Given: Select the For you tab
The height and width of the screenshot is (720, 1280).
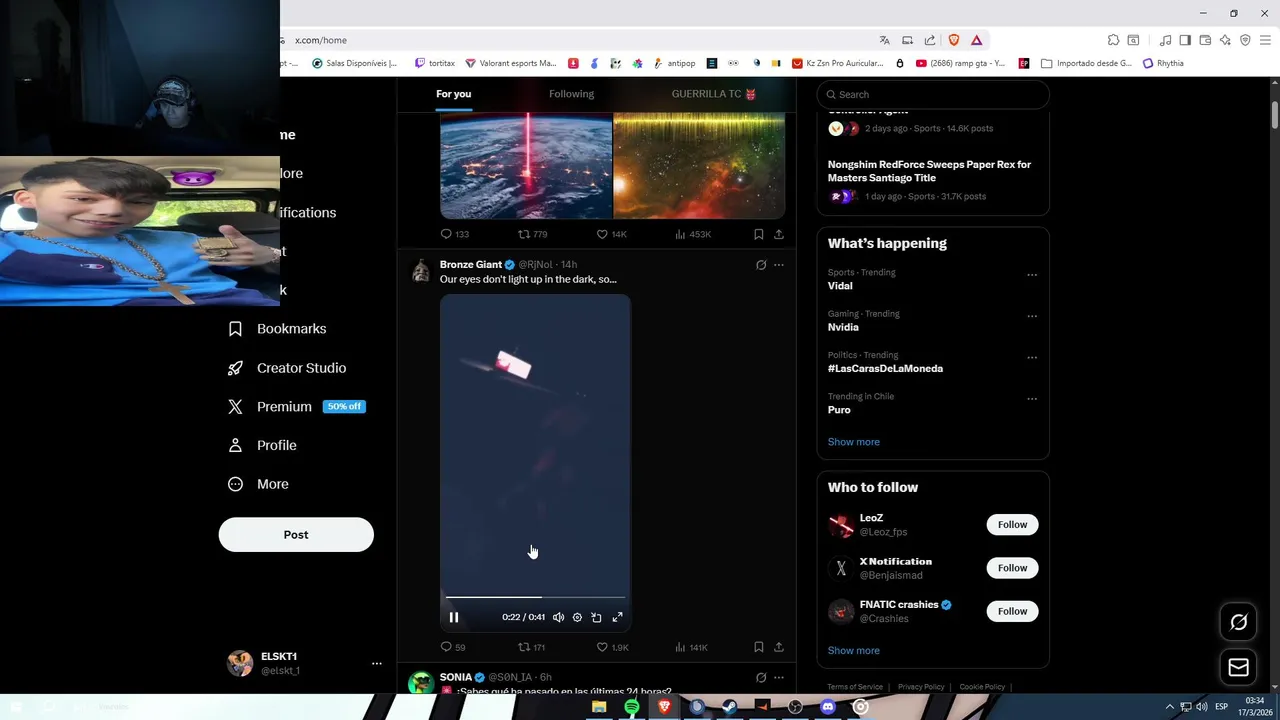Looking at the screenshot, I should 453,94.
